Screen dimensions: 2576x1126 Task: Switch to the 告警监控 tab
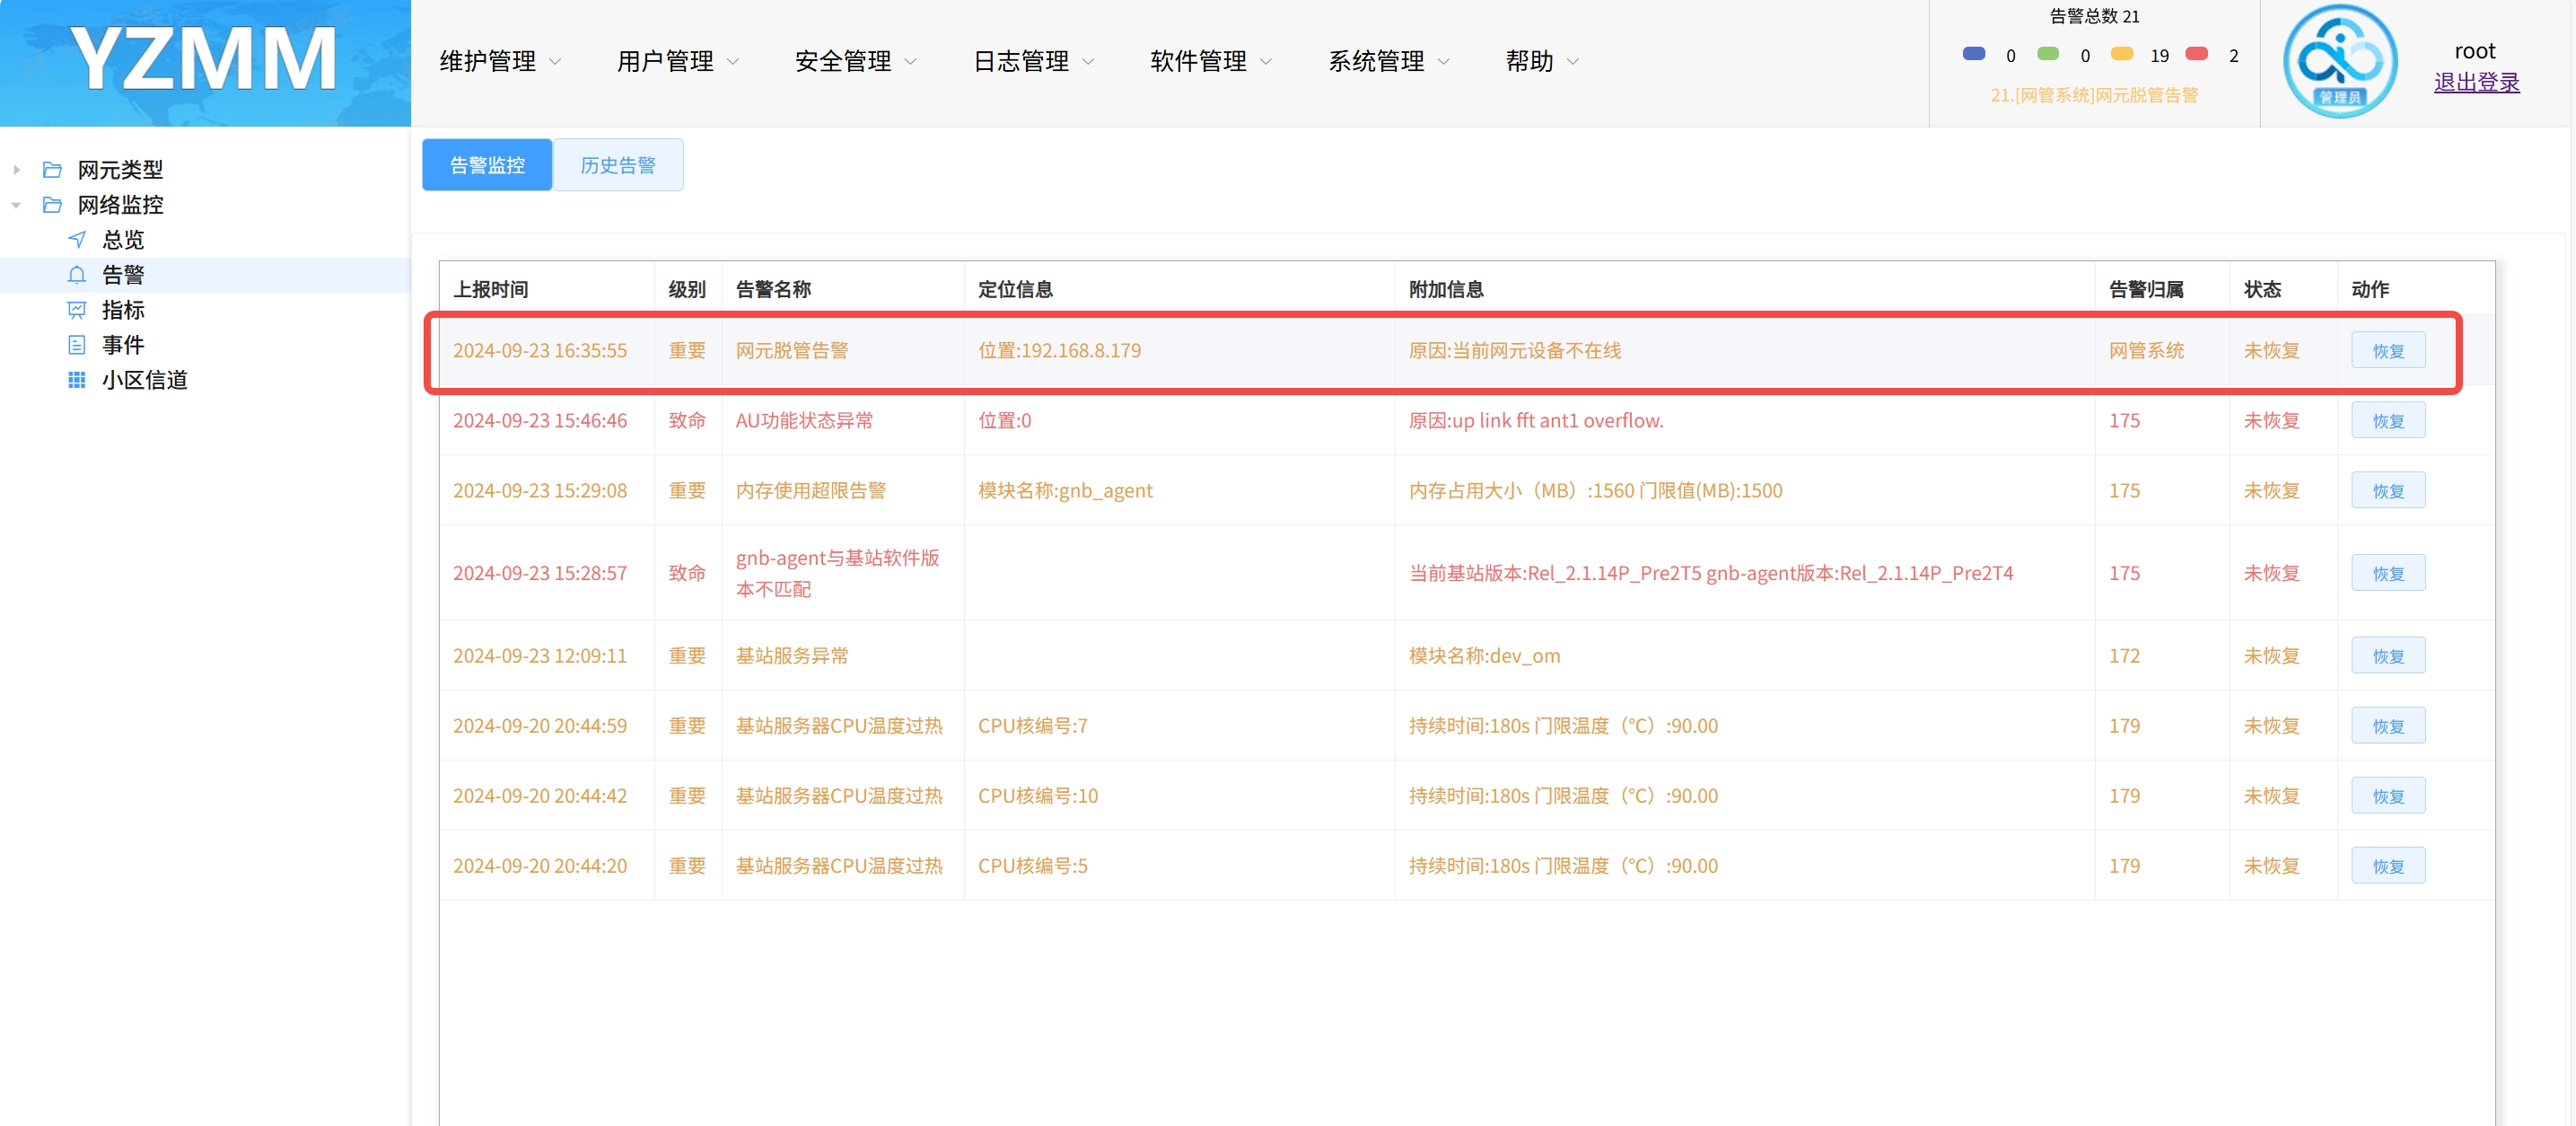[x=487, y=165]
